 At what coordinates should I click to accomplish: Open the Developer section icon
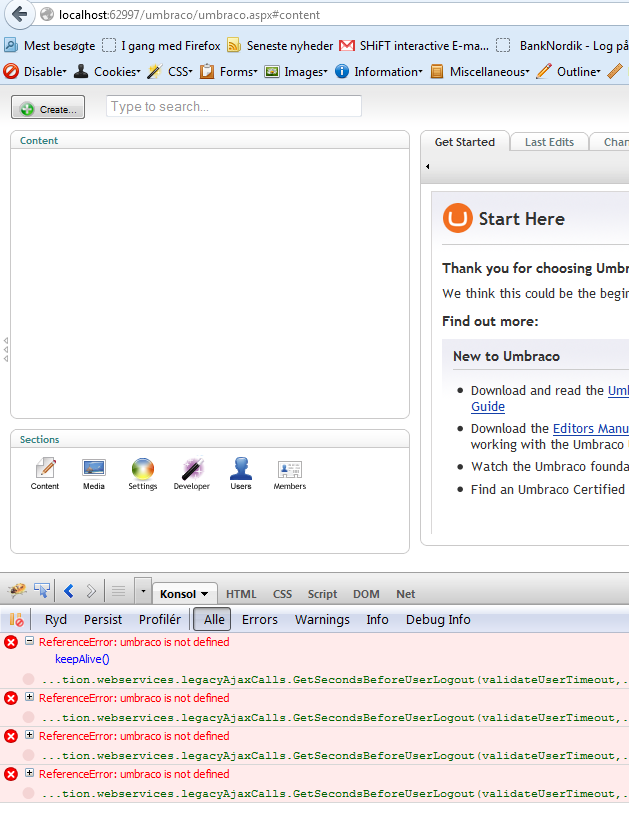tap(191, 473)
